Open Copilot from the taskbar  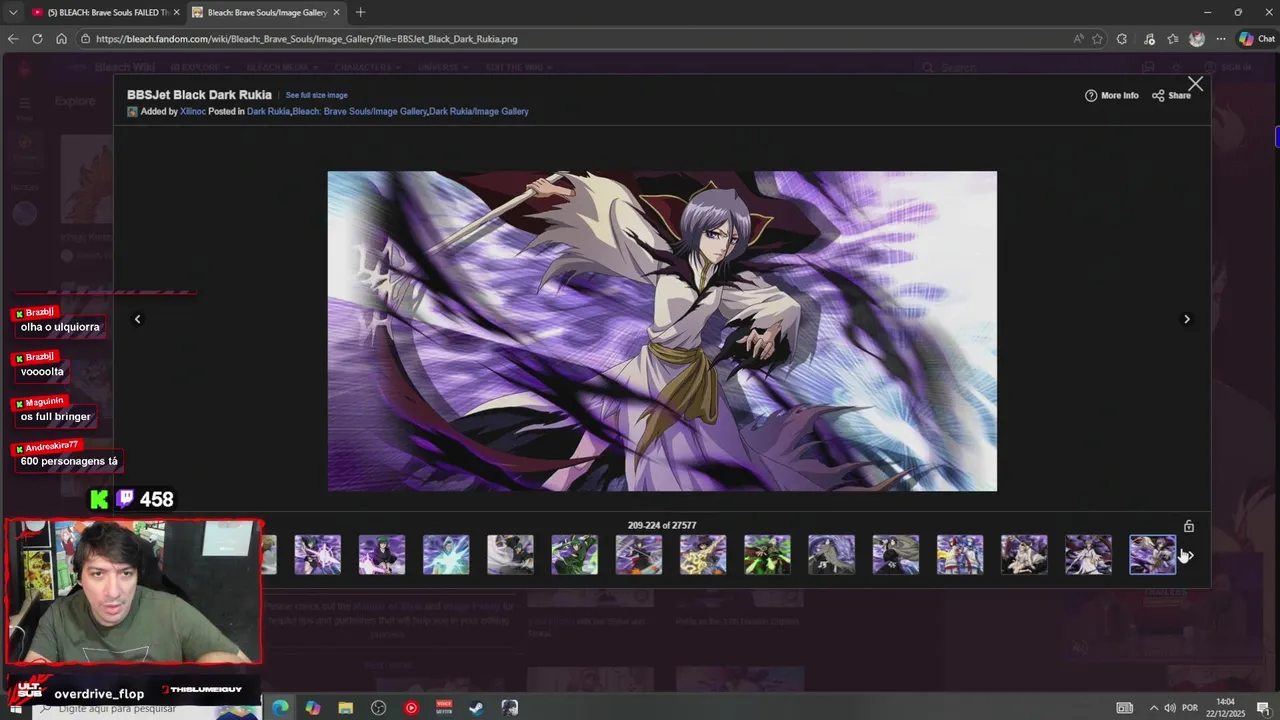tap(313, 708)
